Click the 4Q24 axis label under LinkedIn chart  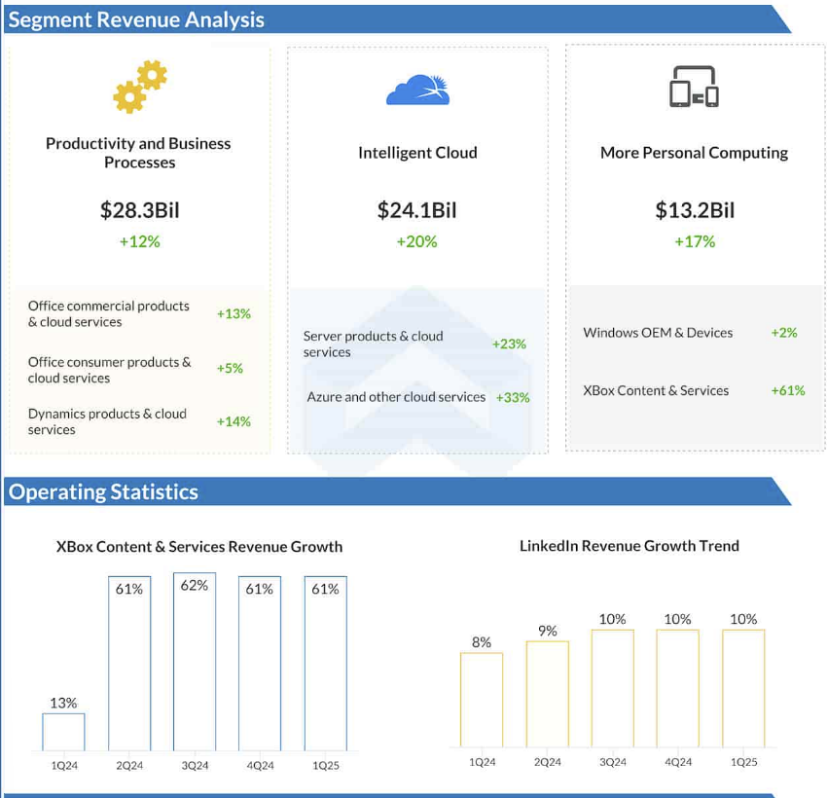point(678,762)
